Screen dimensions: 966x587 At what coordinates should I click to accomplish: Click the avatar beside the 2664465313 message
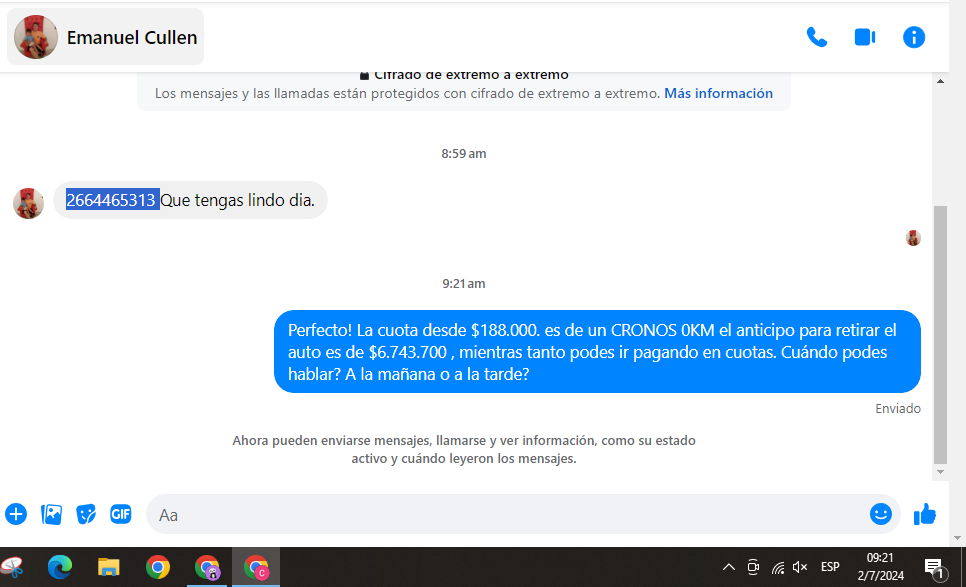28,203
